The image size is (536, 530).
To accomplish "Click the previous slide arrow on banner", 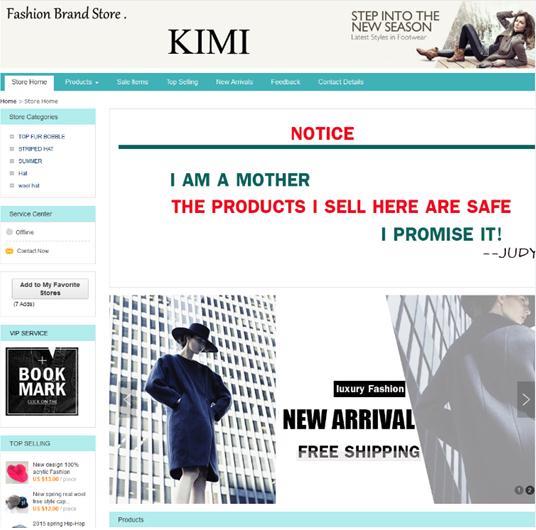I will 125,399.
